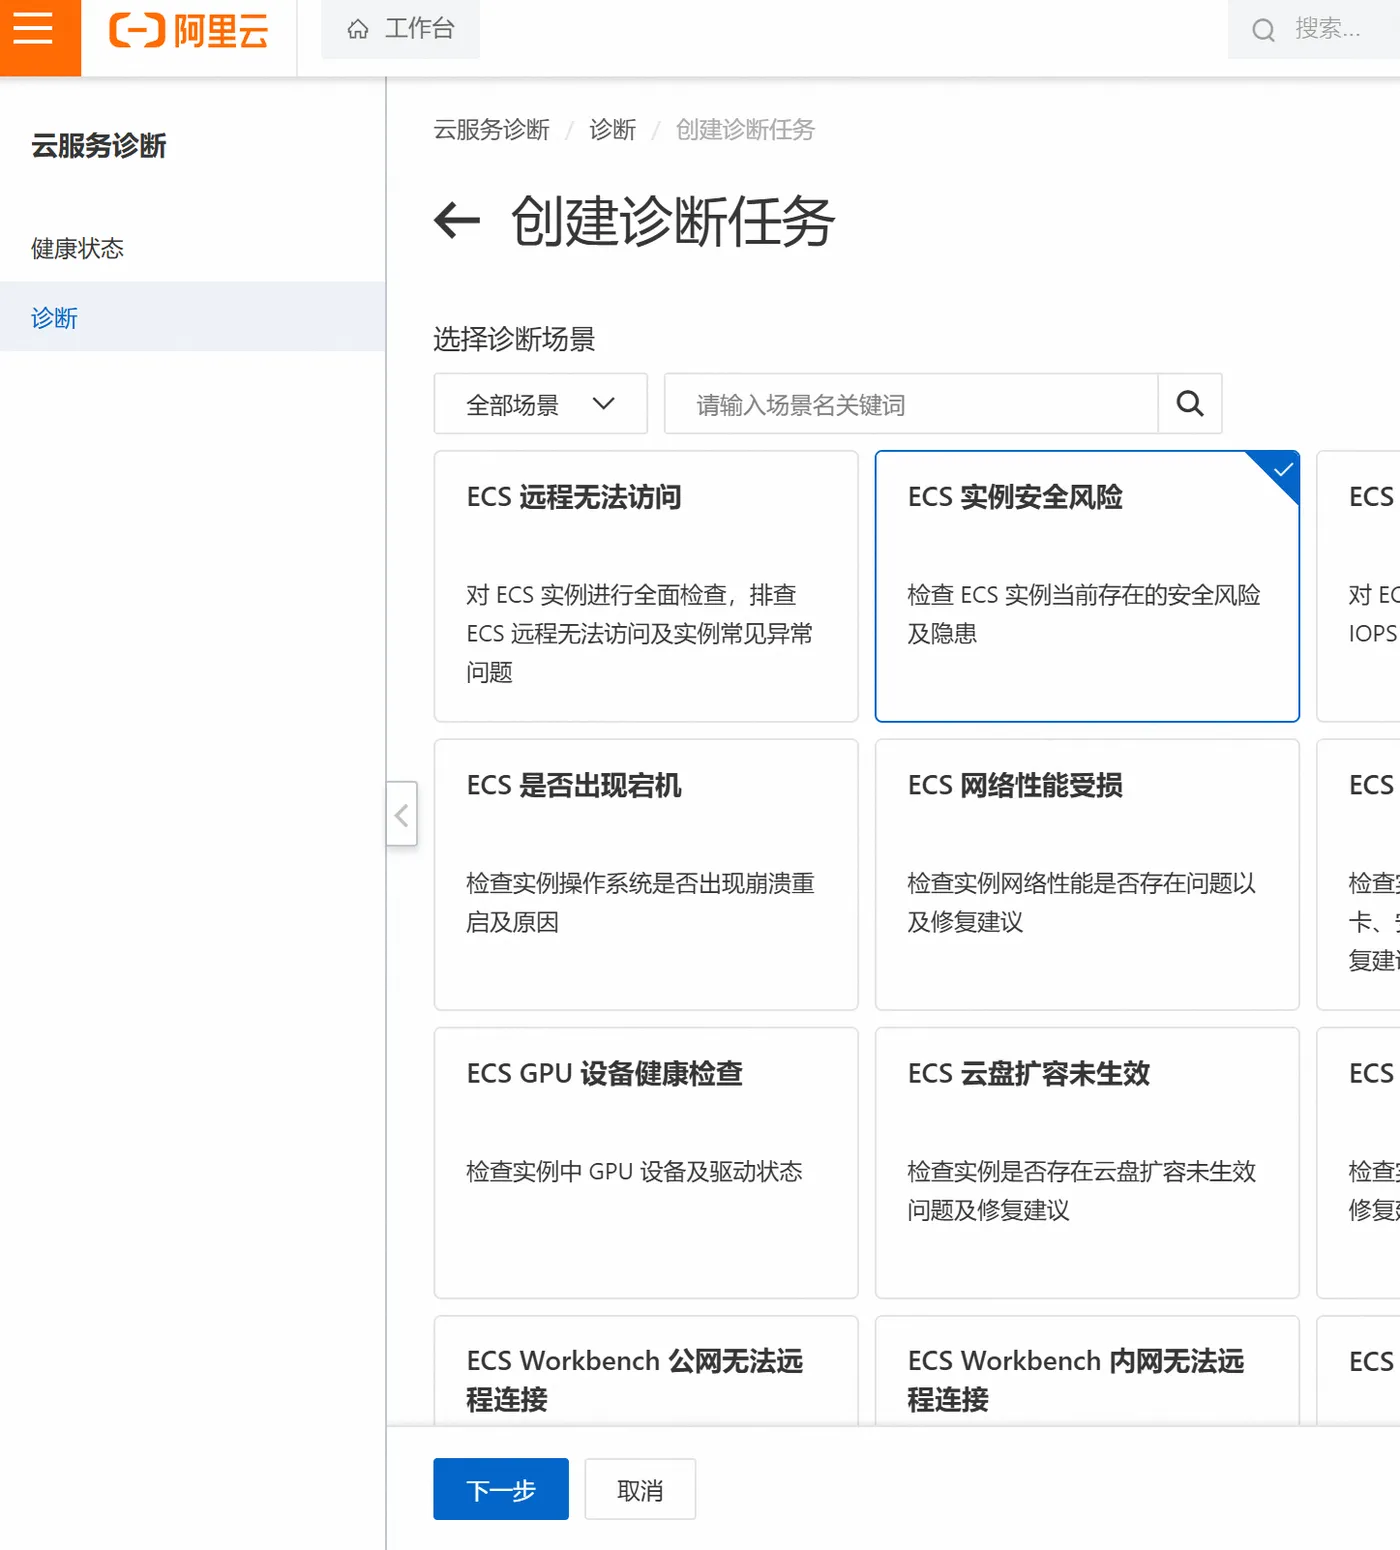Image resolution: width=1400 pixels, height=1550 pixels.
Task: Go to 云服务诊断 breadcrumb
Action: tap(492, 130)
